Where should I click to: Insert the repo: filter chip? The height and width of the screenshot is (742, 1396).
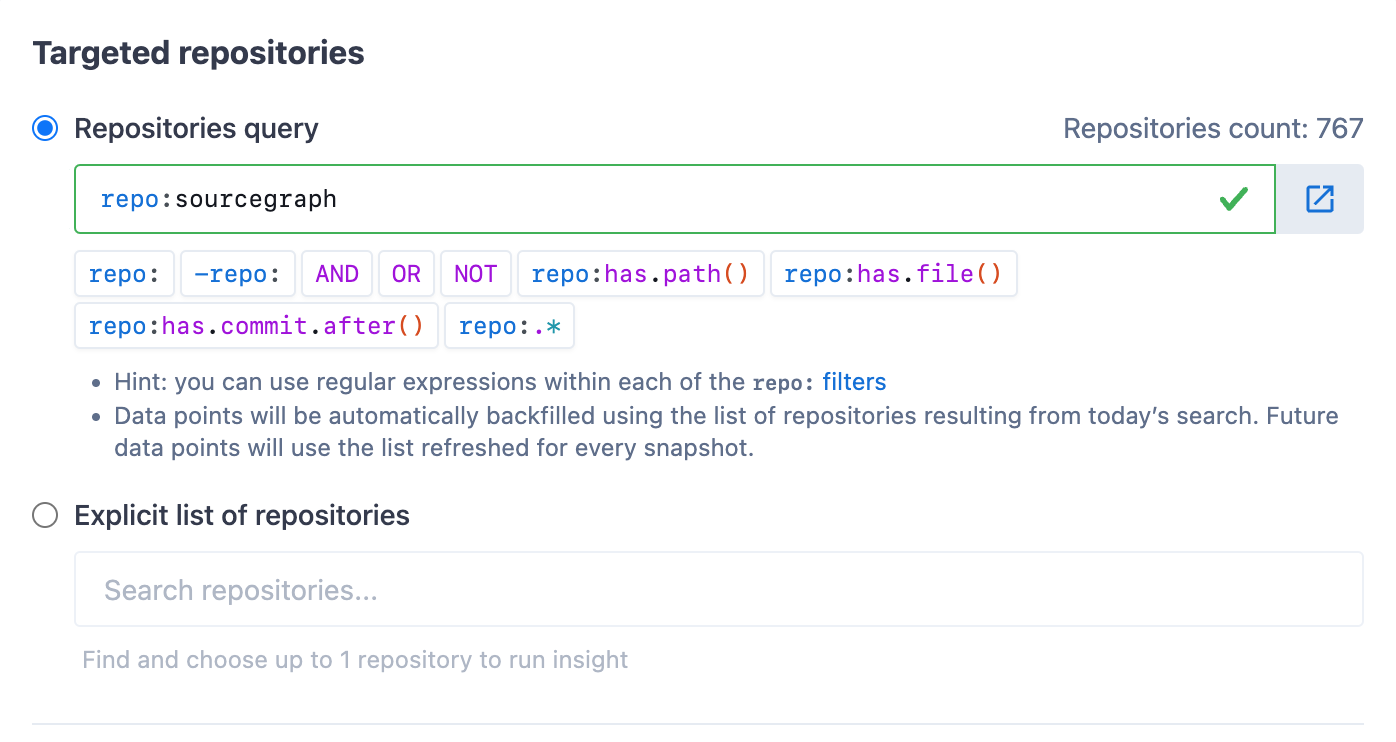[x=125, y=274]
